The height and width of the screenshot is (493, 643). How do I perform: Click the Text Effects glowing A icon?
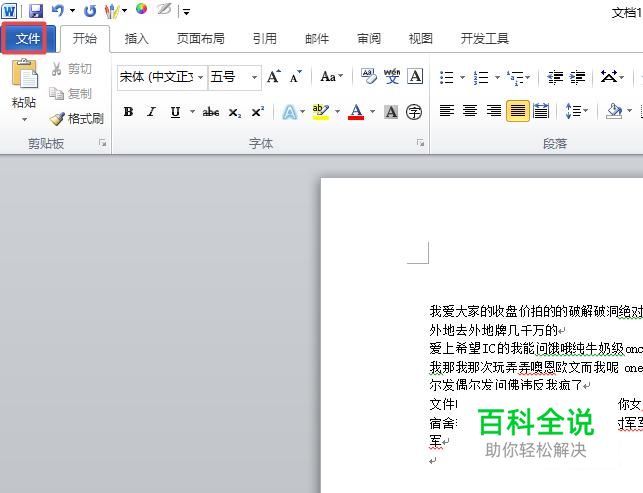click(290, 112)
